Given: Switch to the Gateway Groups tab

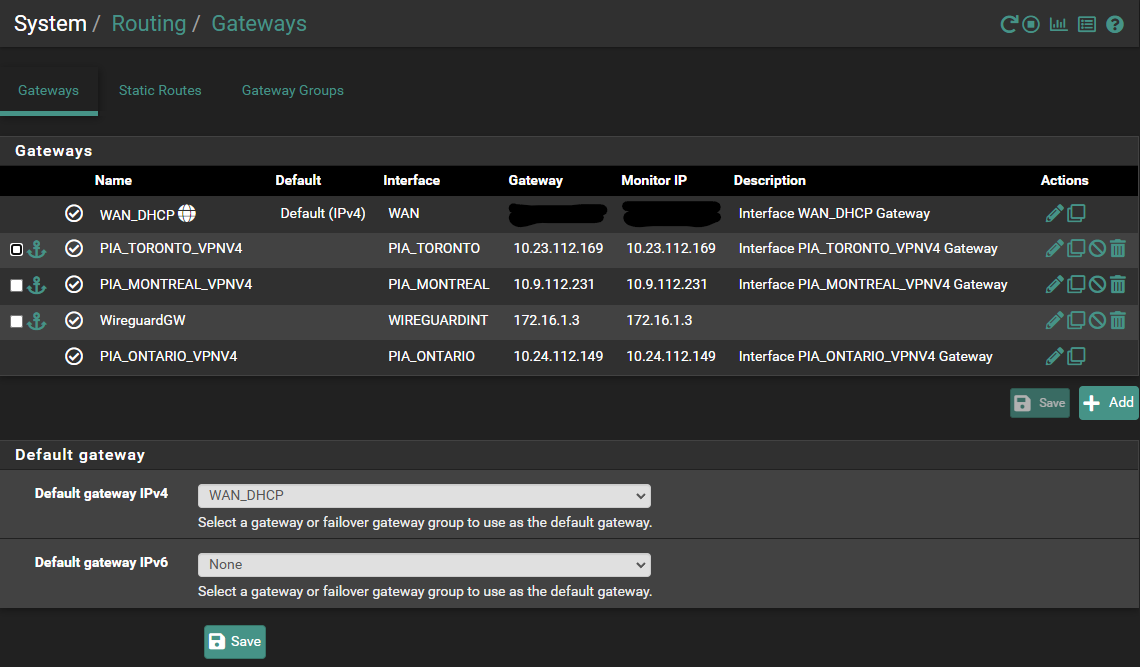Looking at the screenshot, I should 293,90.
